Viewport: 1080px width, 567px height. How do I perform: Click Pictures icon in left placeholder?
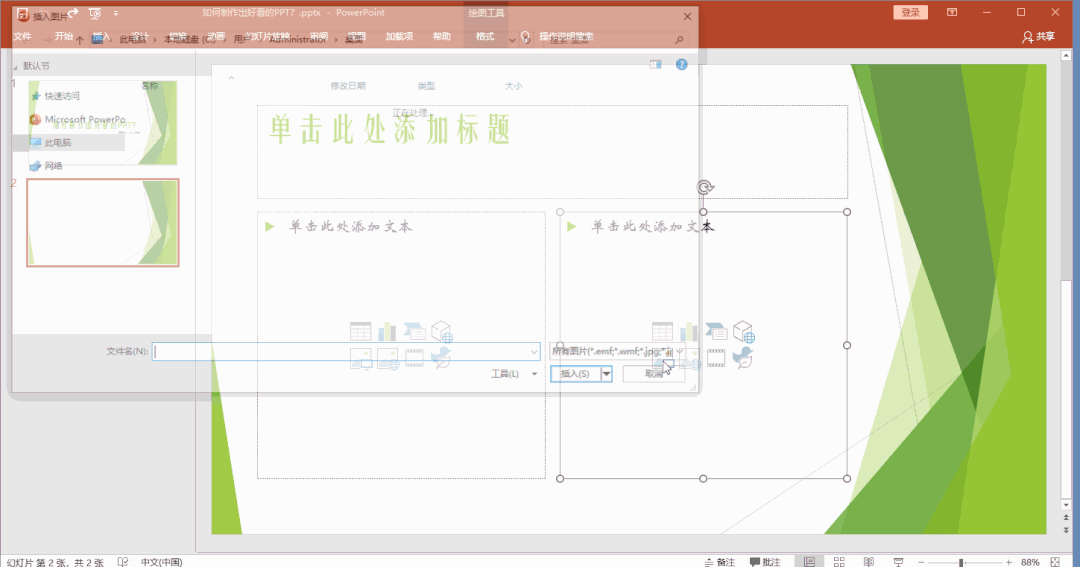point(361,358)
